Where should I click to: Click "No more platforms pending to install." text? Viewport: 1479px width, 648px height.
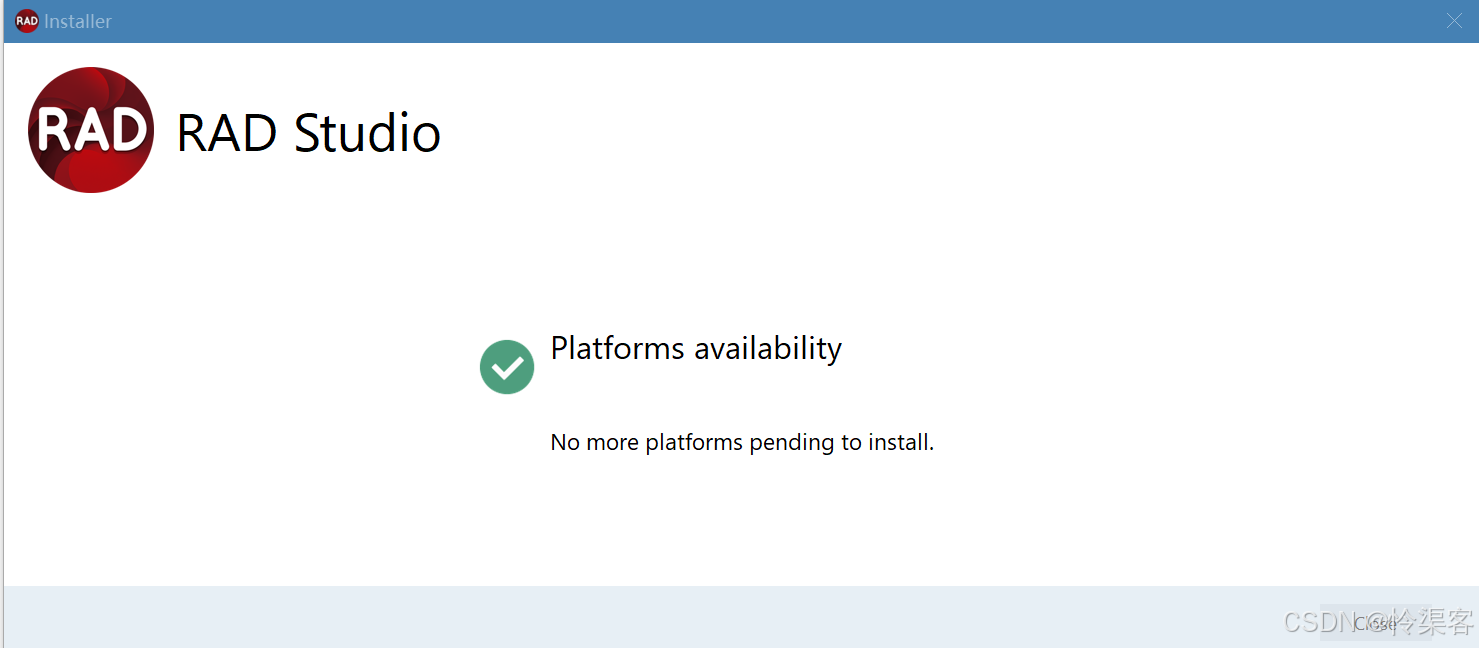742,442
